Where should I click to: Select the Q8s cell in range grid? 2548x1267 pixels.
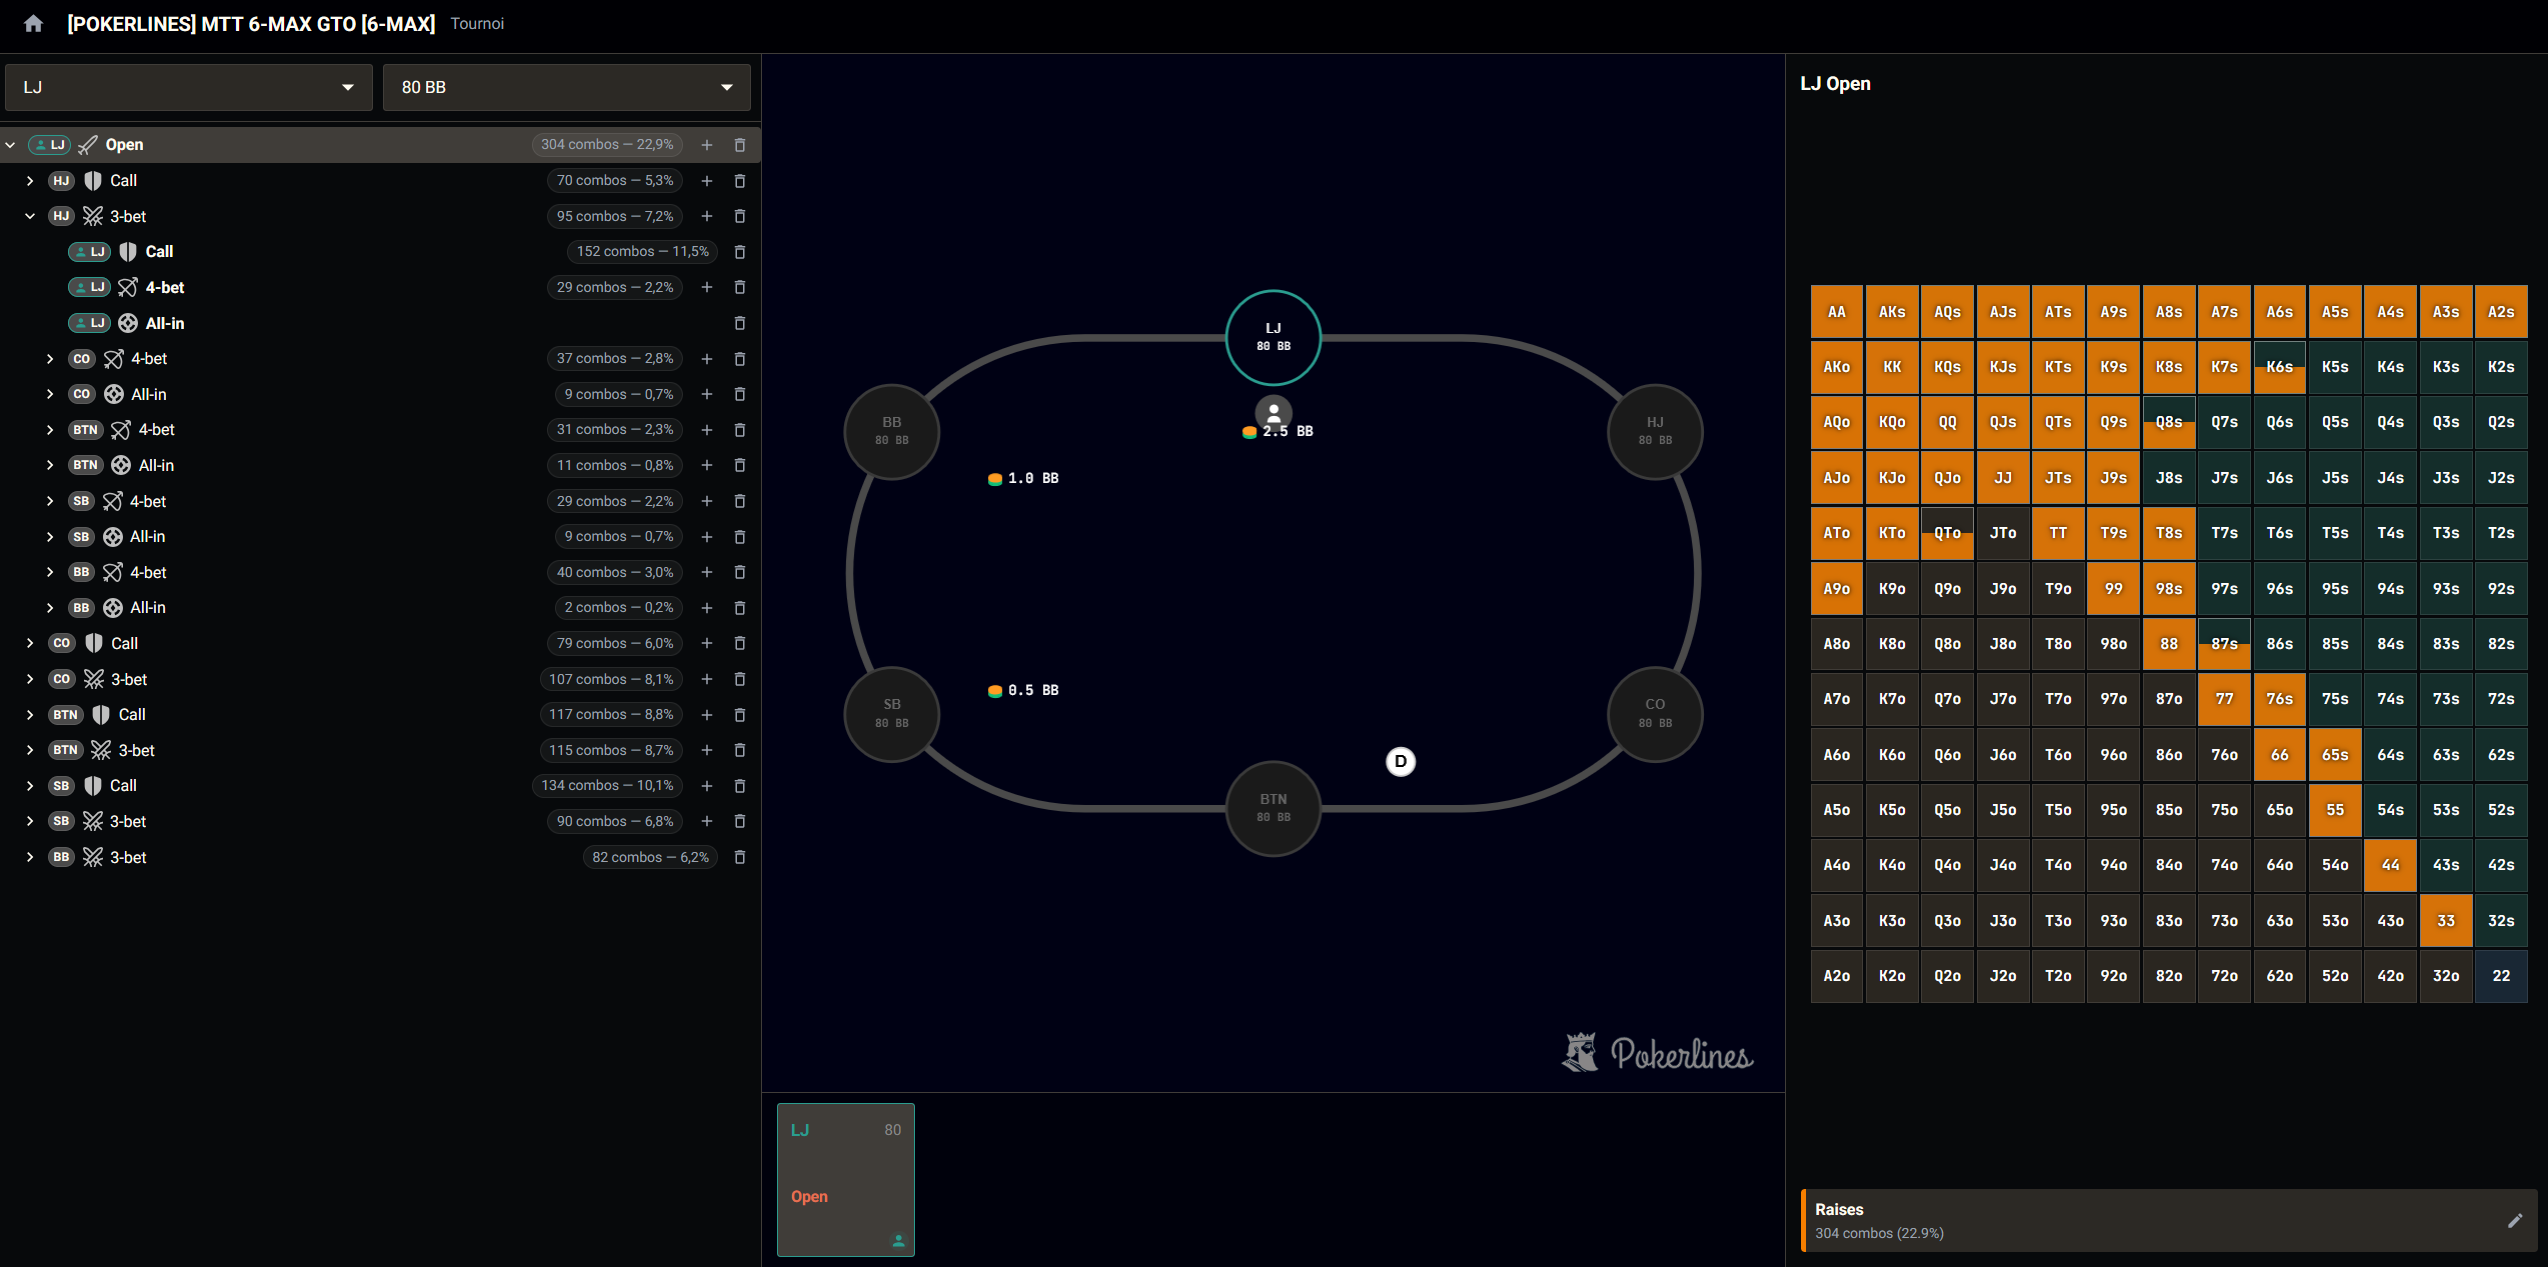2168,422
